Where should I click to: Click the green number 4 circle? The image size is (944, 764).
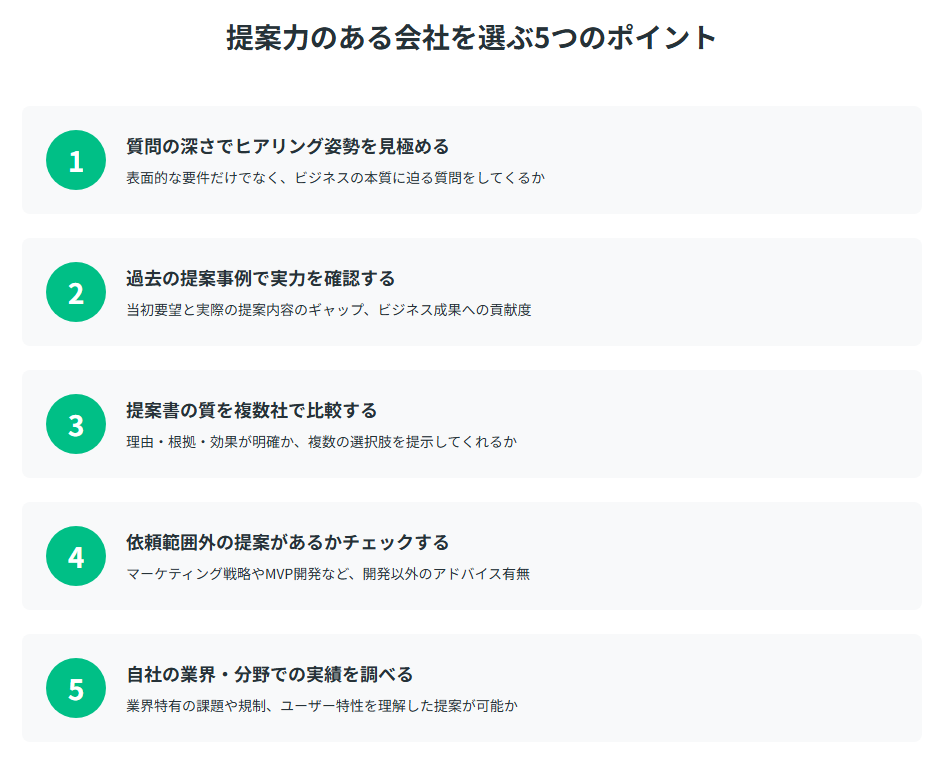[76, 556]
